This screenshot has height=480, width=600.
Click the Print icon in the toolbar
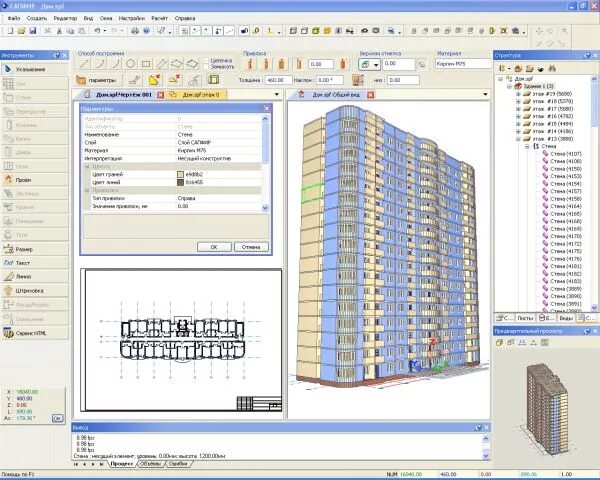coord(135,31)
